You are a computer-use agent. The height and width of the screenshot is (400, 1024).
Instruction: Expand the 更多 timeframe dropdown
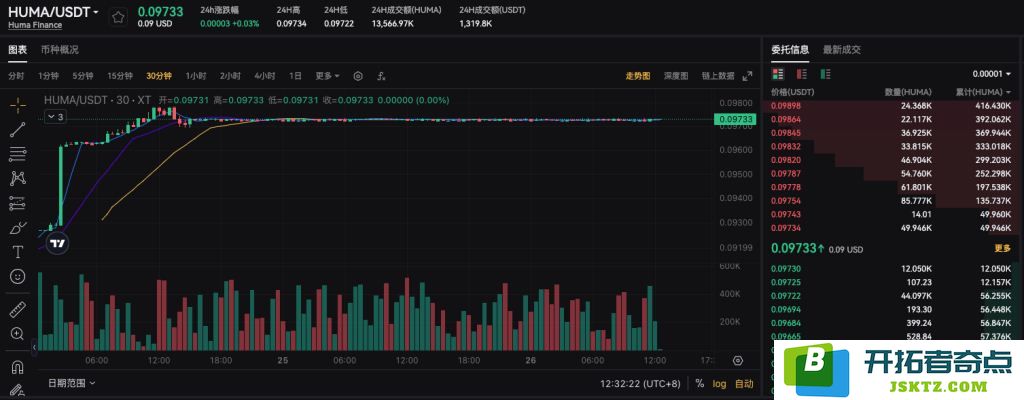(x=327, y=76)
